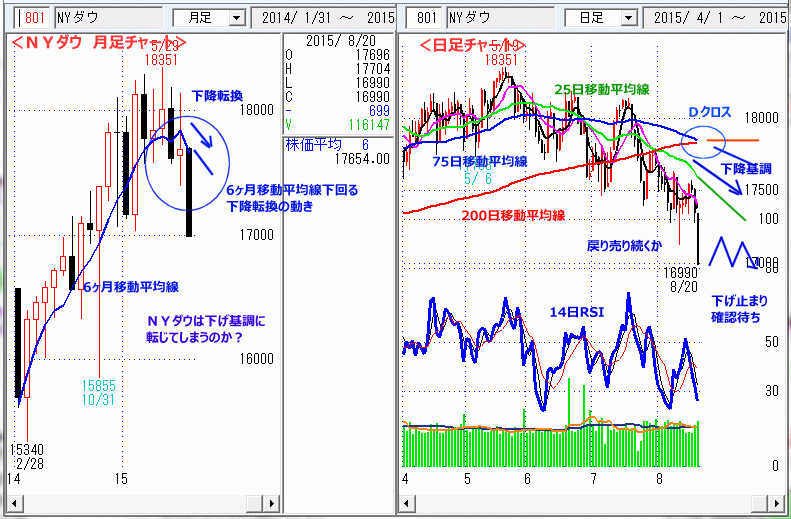Click the 15855 low label dated 10/31
The width and height of the screenshot is (791, 519).
100,390
